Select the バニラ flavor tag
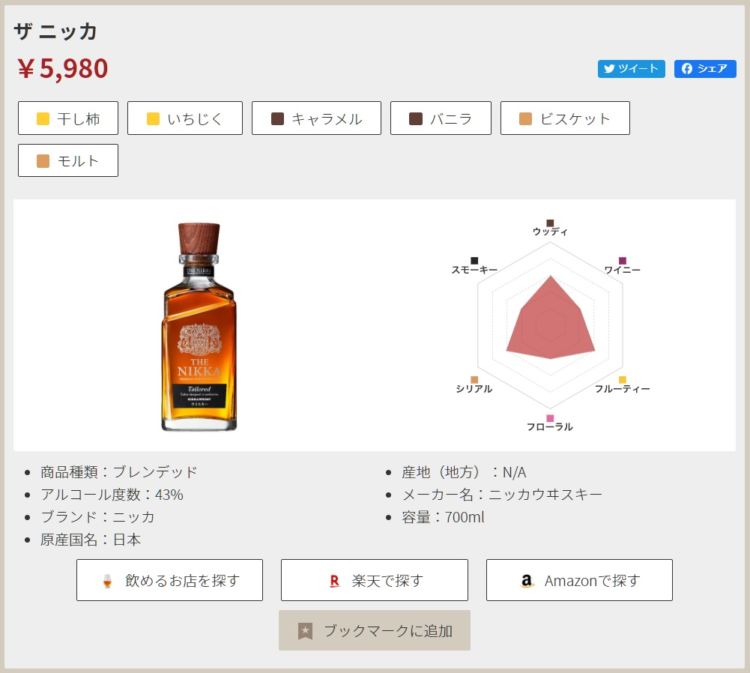 [x=441, y=118]
